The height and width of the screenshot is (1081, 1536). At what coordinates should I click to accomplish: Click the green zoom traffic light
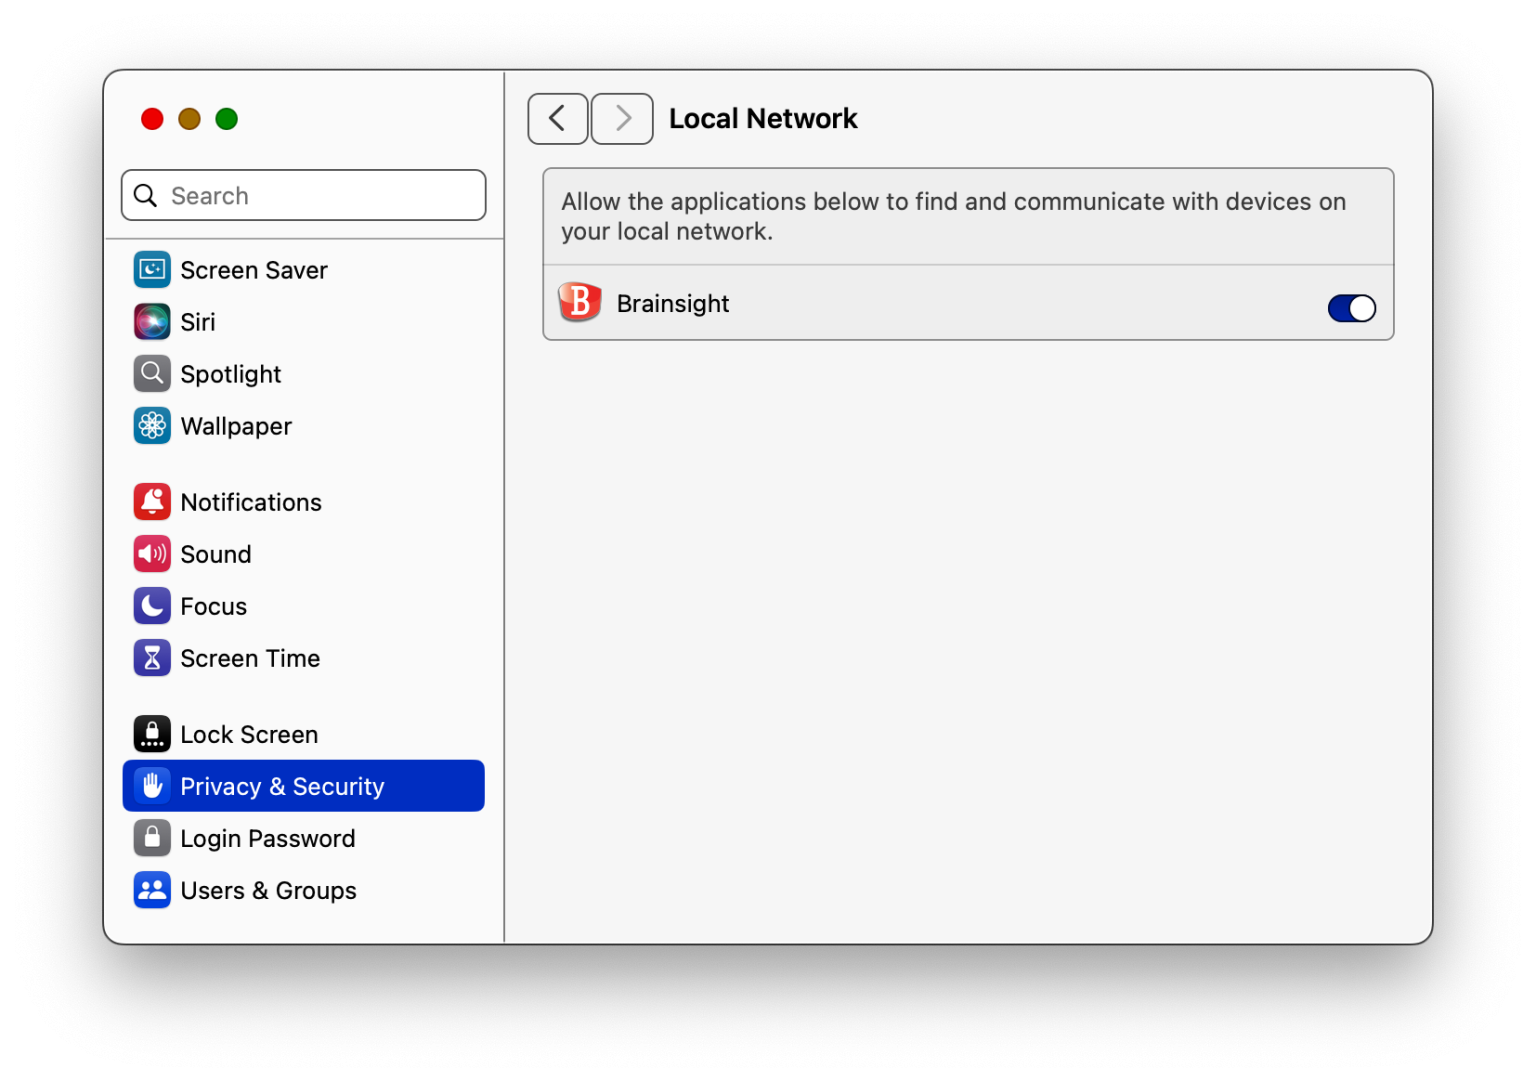coord(226,118)
